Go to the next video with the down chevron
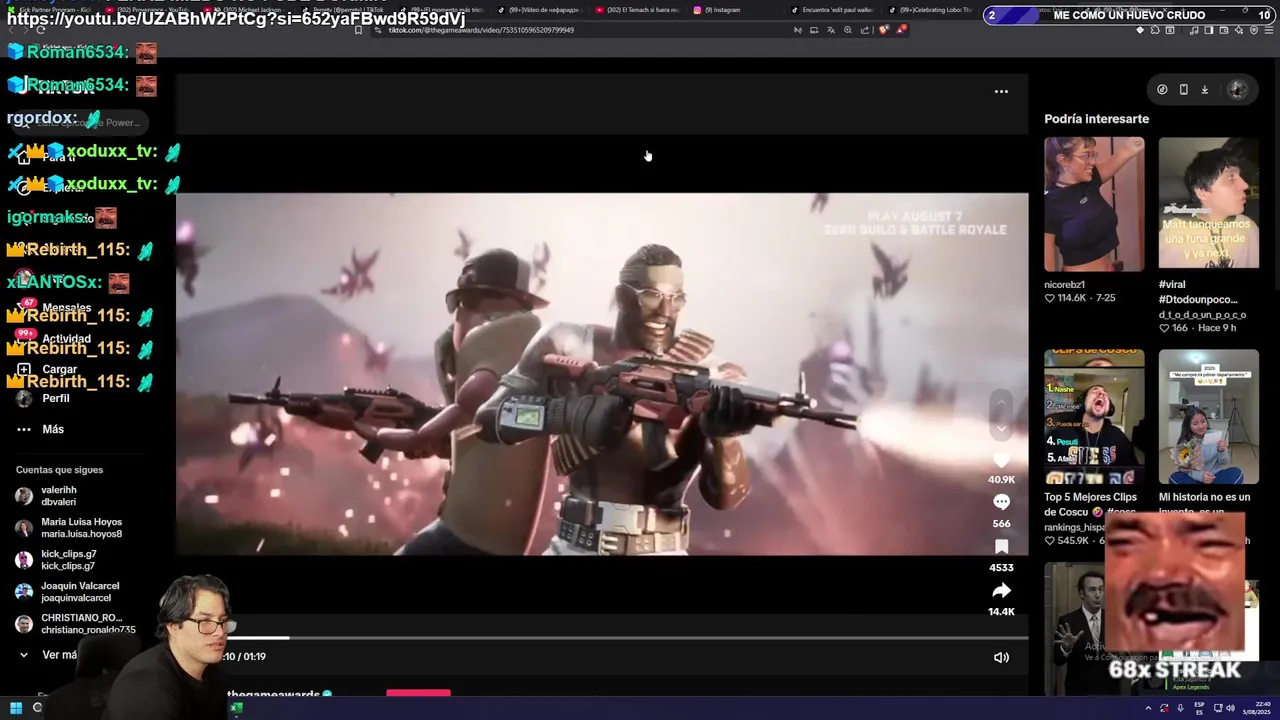Viewport: 1280px width, 720px height. 1001,428
